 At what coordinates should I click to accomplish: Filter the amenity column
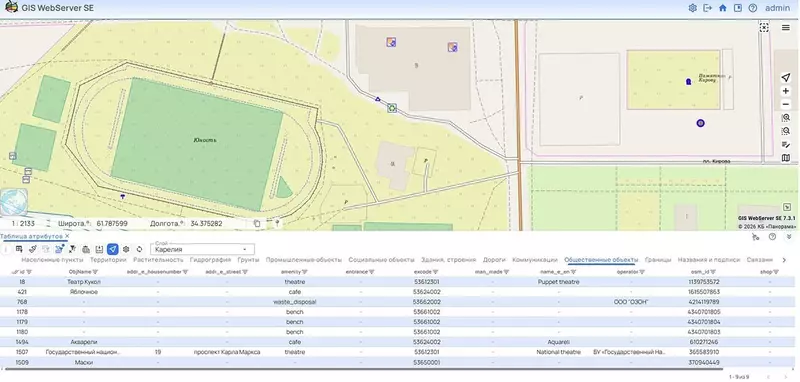coord(305,272)
